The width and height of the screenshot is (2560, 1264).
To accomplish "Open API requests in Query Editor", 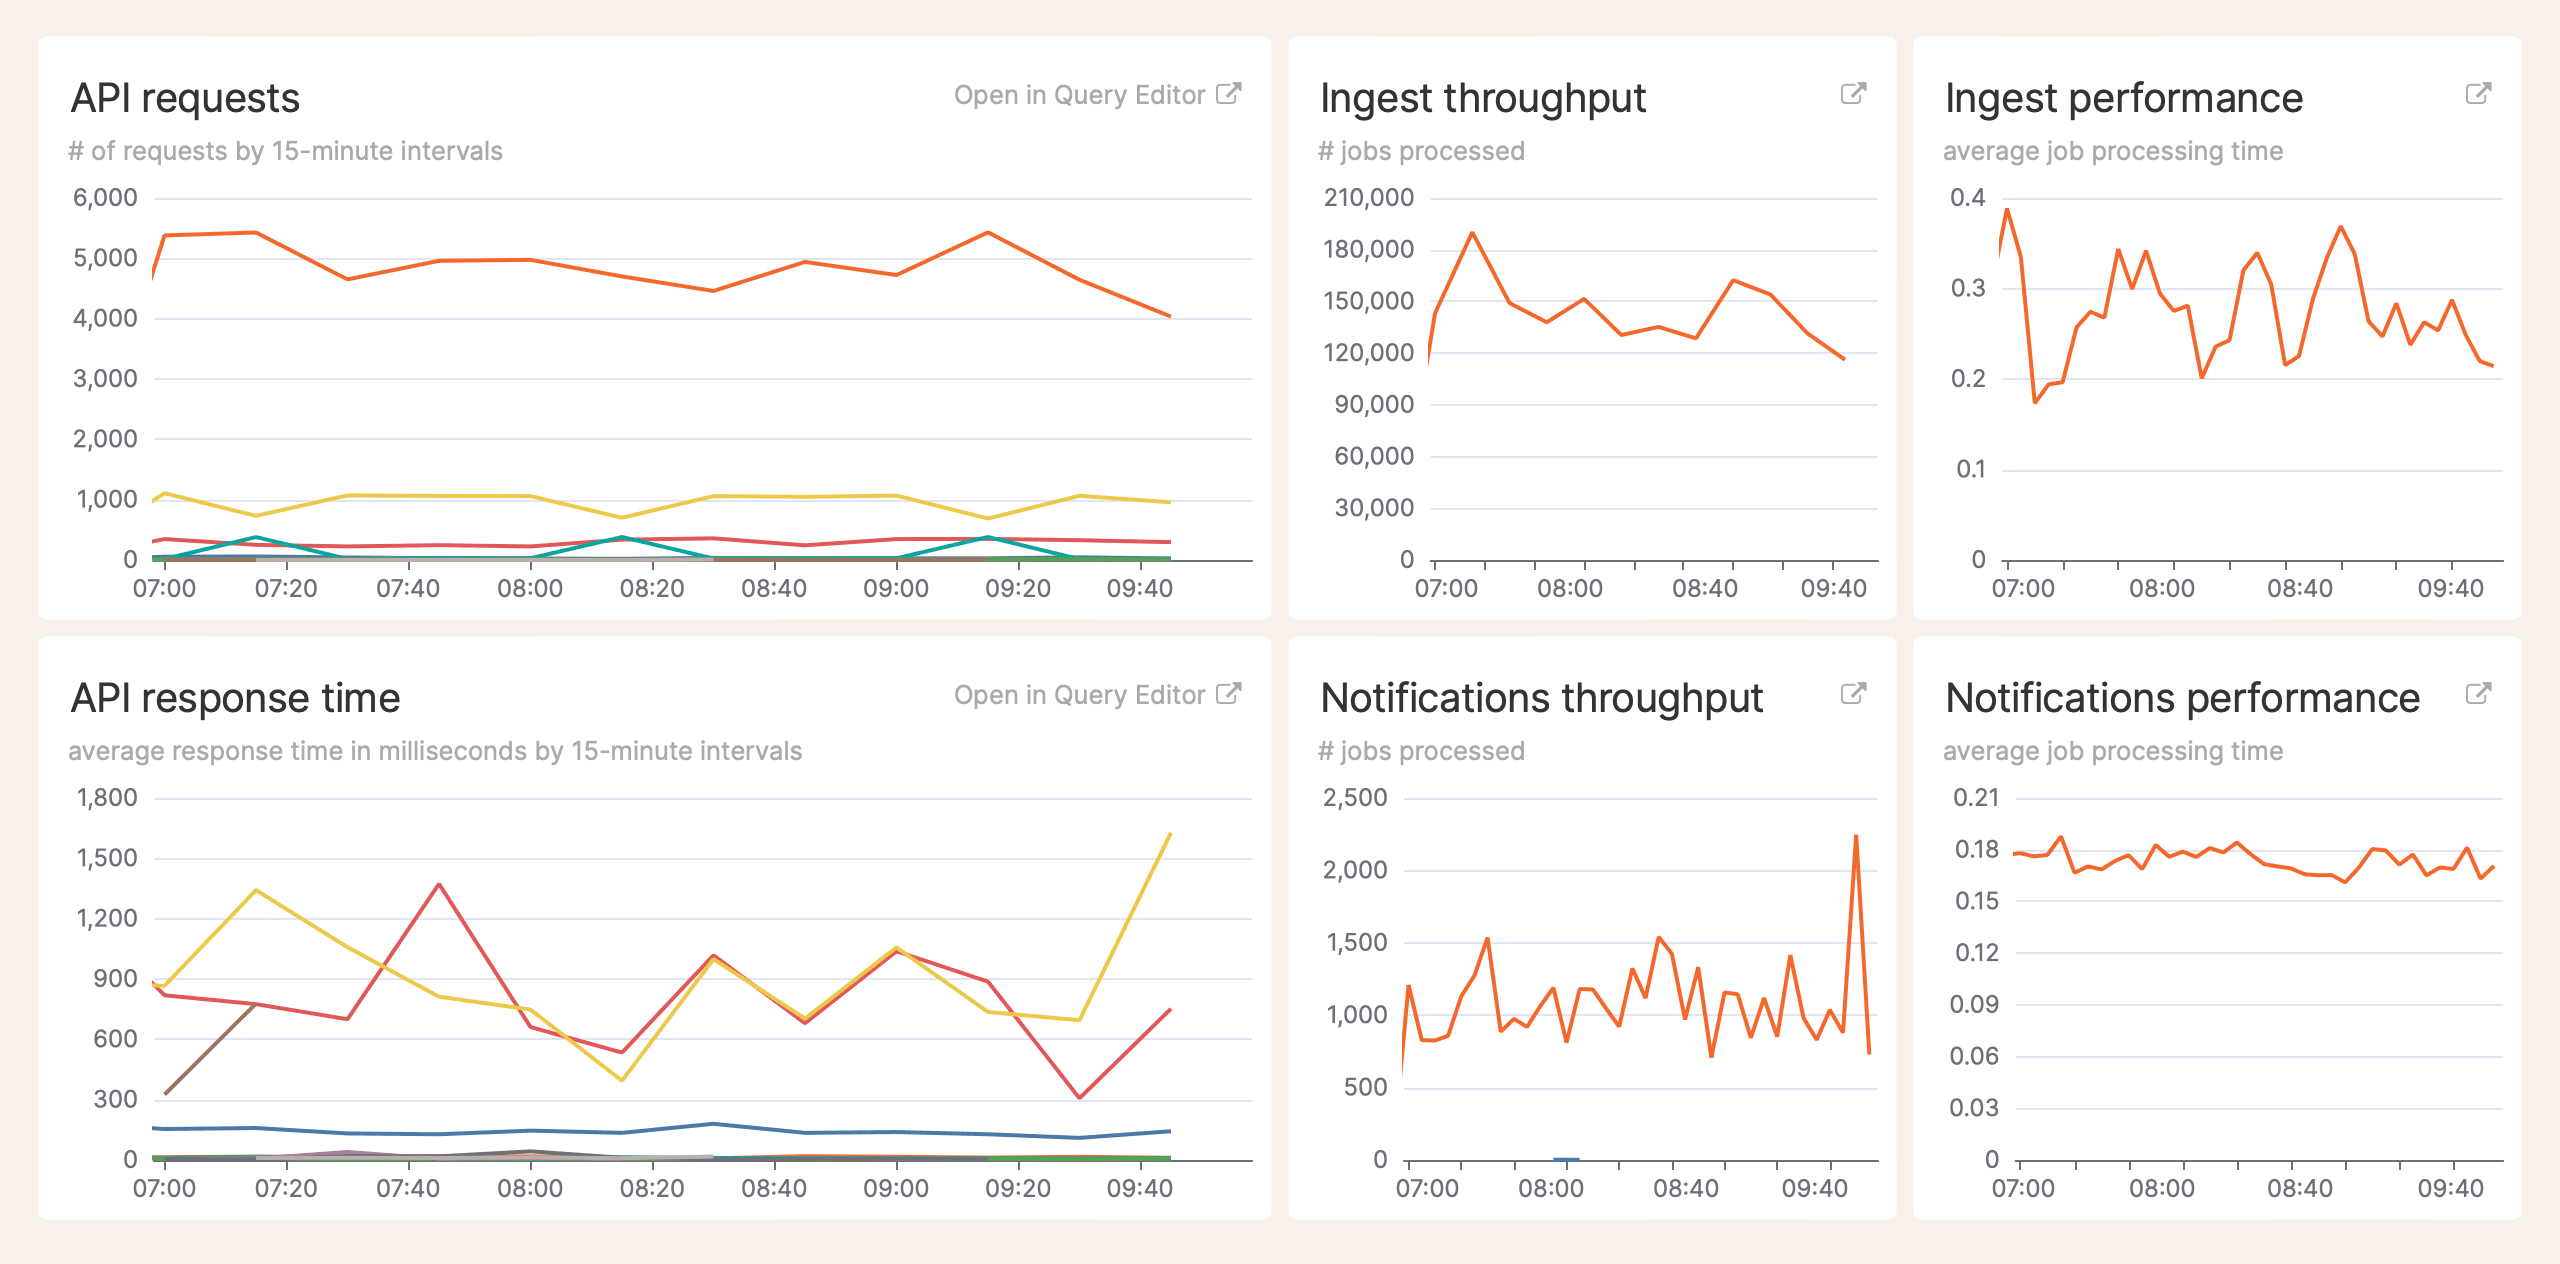I will [x=1079, y=94].
